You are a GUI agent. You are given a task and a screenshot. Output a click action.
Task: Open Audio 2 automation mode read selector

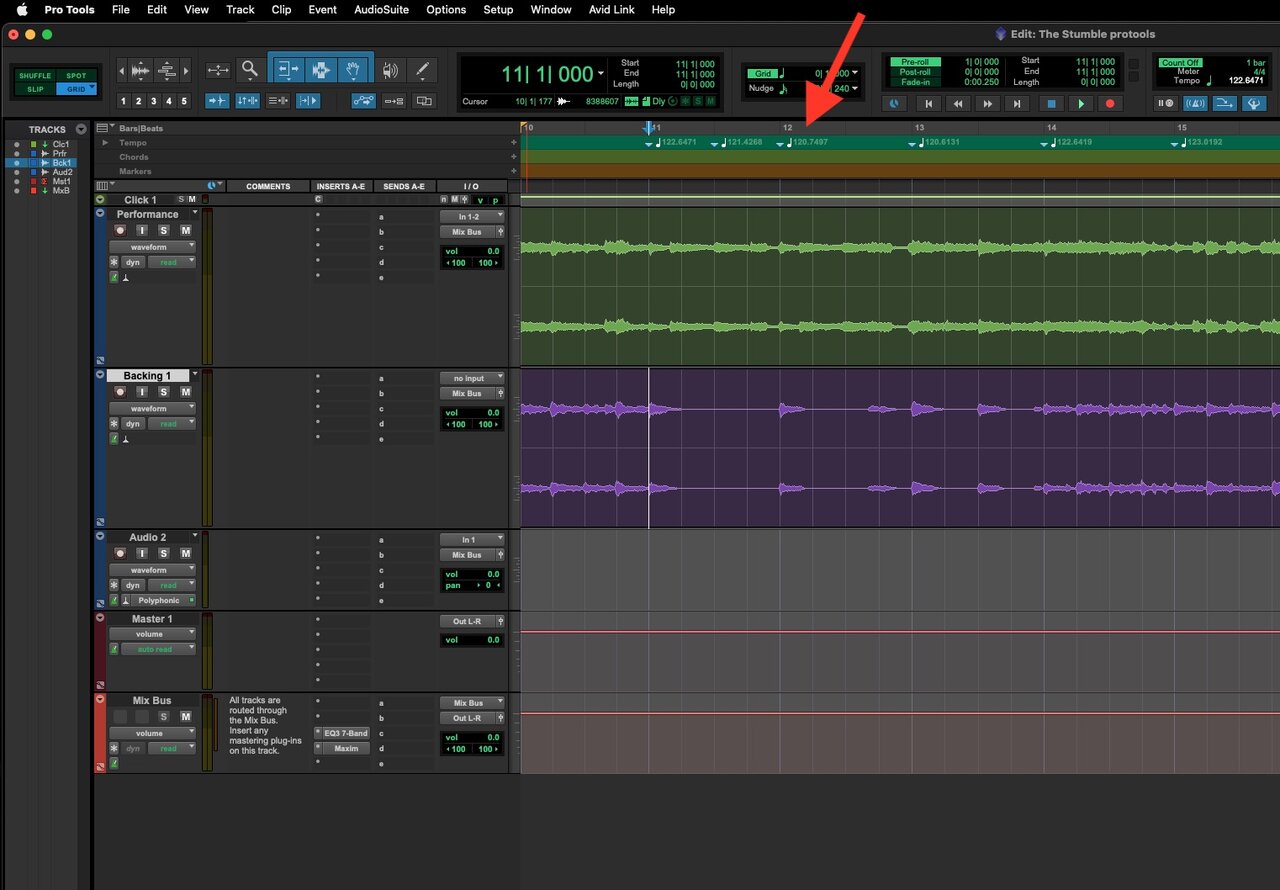172,585
